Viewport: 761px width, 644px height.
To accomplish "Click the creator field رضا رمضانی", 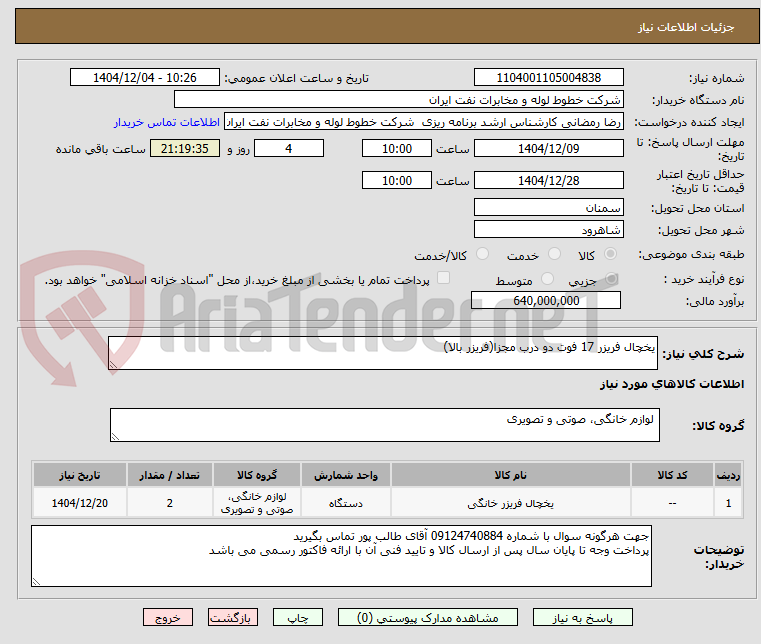I will click(424, 122).
